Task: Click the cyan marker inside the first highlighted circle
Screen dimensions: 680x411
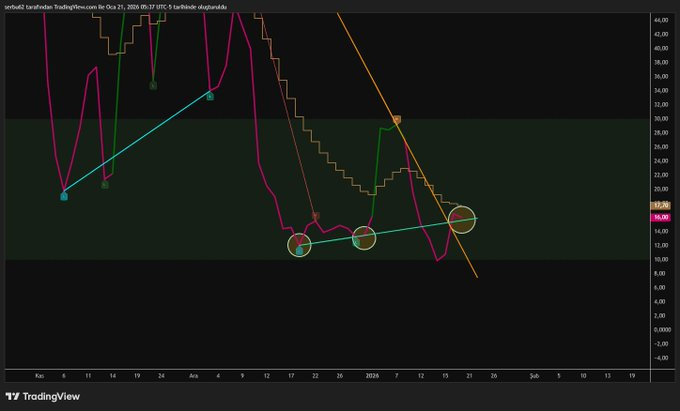Action: 299,251
